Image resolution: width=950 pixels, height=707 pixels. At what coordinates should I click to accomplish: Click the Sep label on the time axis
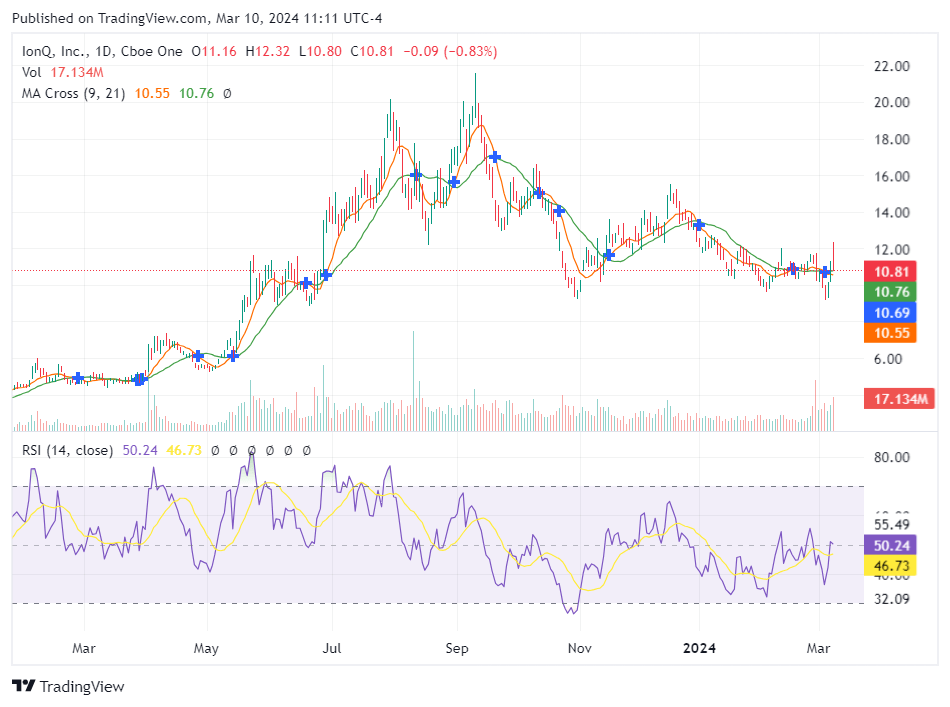(x=457, y=649)
